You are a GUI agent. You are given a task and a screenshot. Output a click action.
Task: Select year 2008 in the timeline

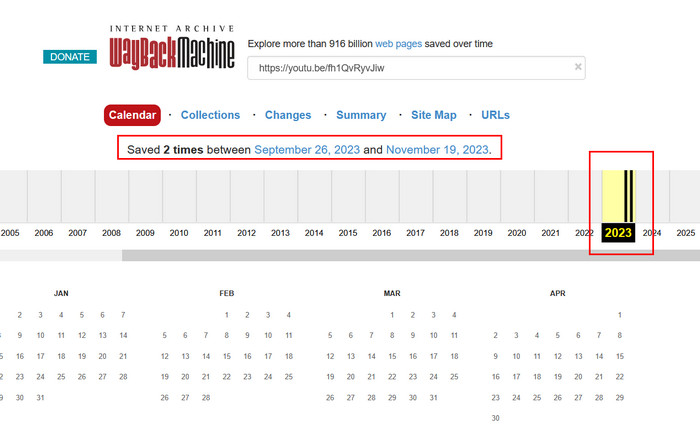tap(111, 233)
